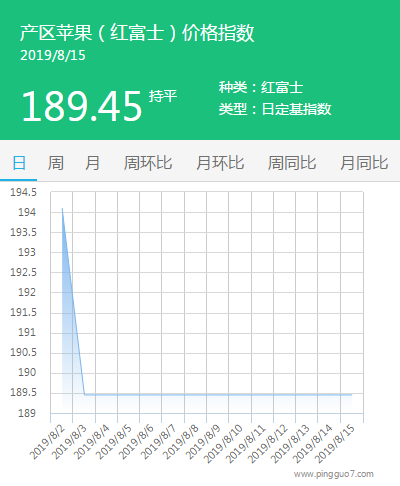Click the chart line end at 2019/8/15
Viewport: 400px width, 486px height.
coord(352,395)
